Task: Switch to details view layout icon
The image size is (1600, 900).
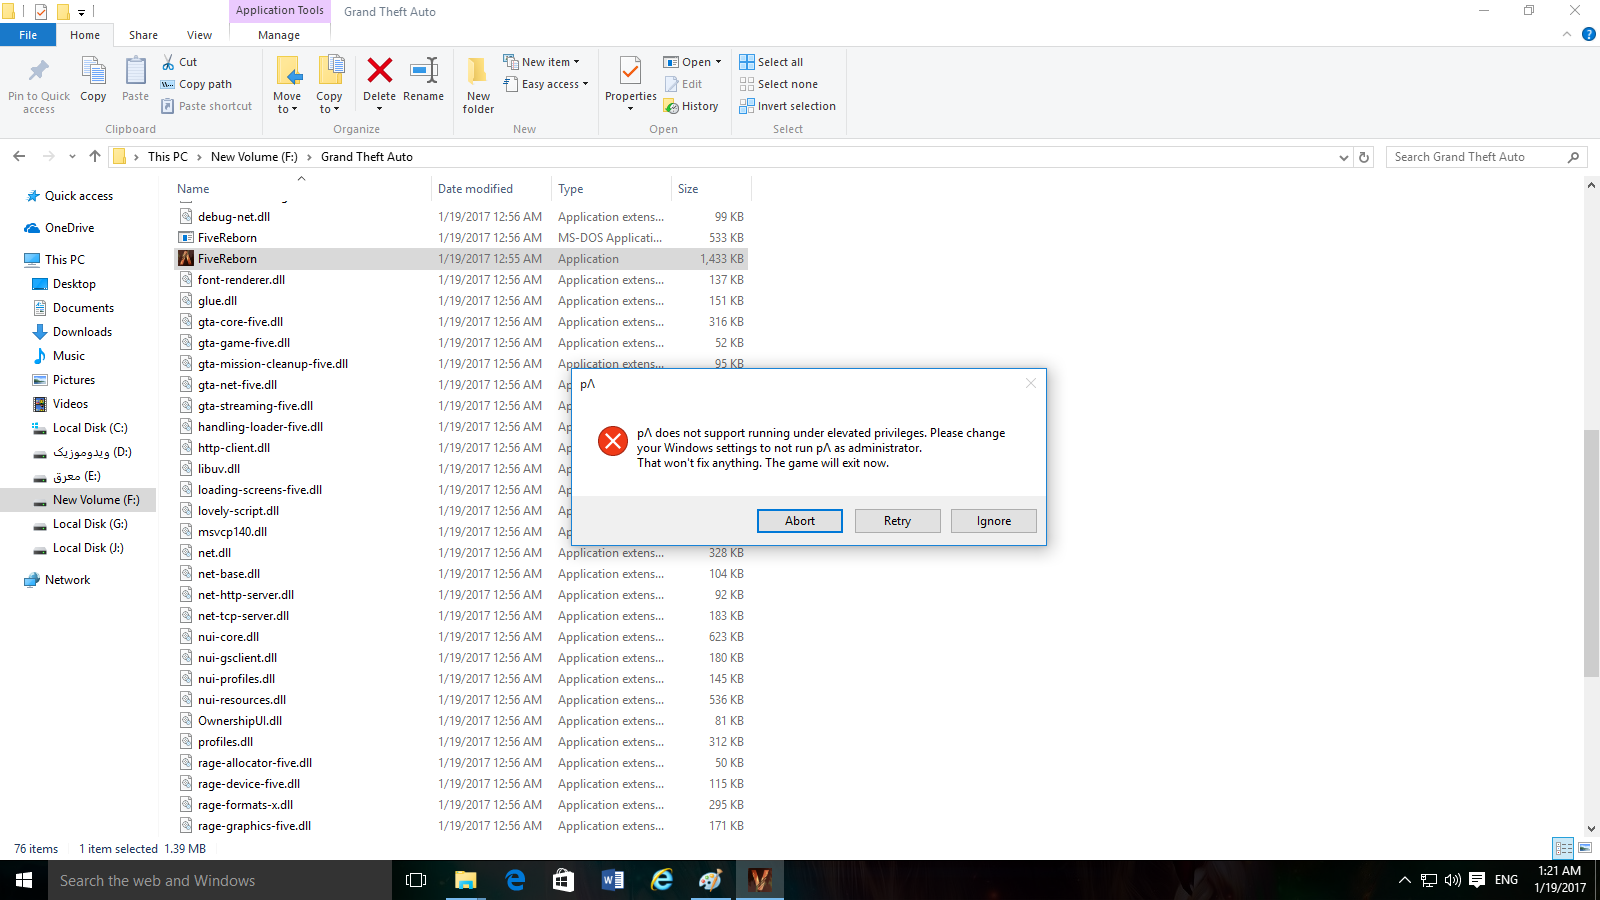Action: (1564, 848)
